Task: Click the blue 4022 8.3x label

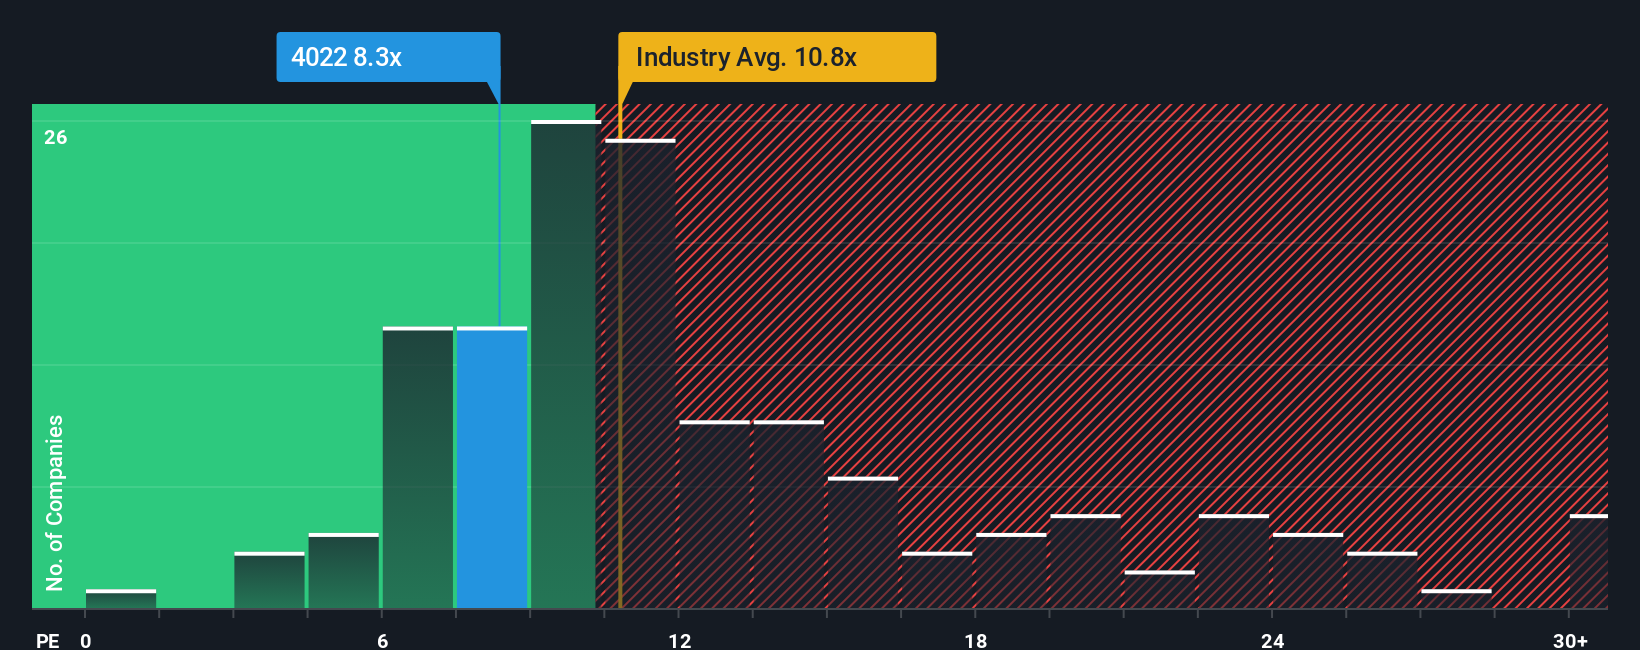Action: pos(388,57)
